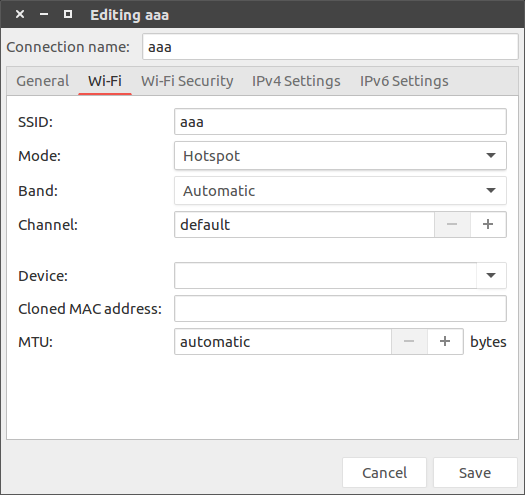This screenshot has width=525, height=495.
Task: Increase MTU with the plus button
Action: [x=445, y=342]
